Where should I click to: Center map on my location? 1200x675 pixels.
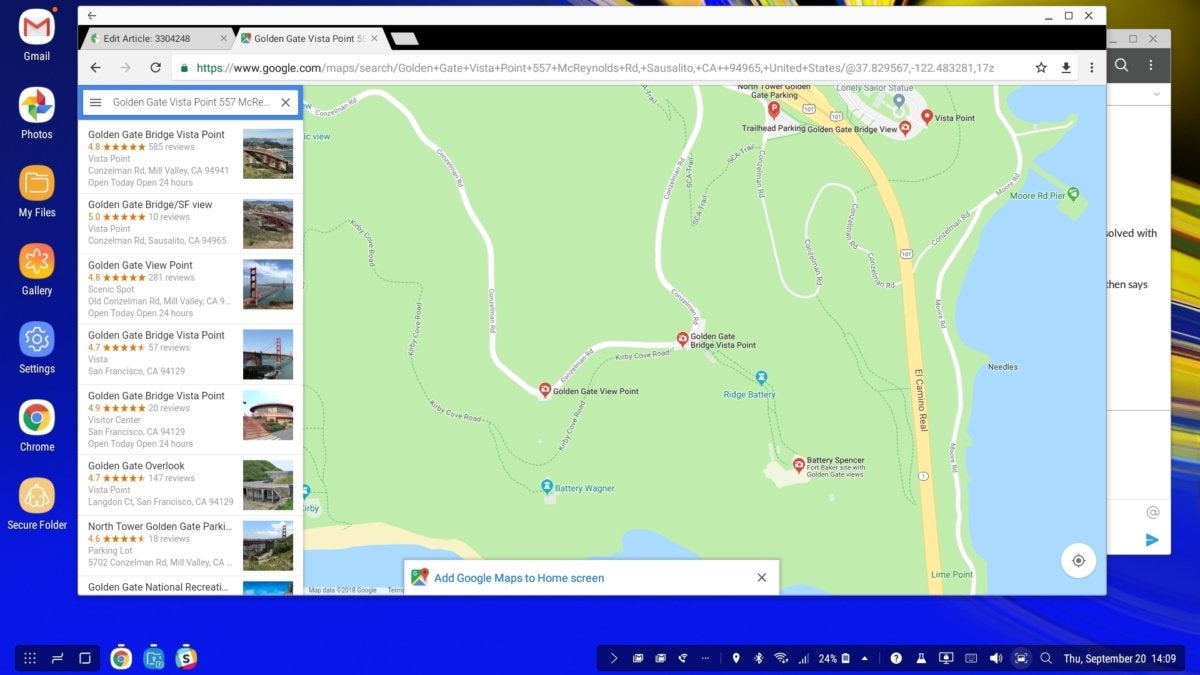point(1078,560)
